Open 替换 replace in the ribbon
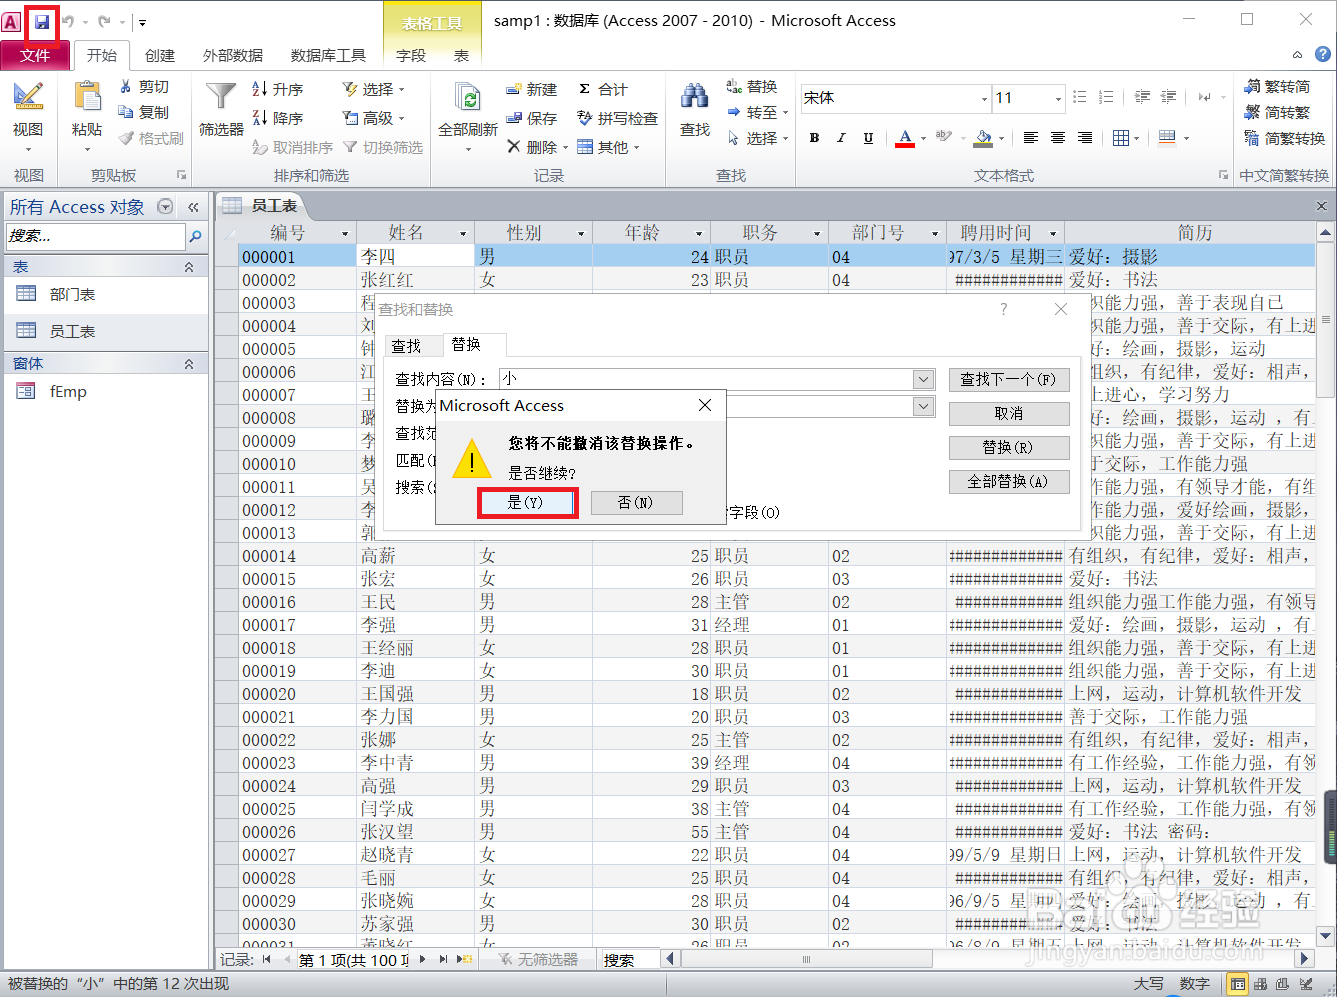Image resolution: width=1337 pixels, height=997 pixels. point(752,87)
